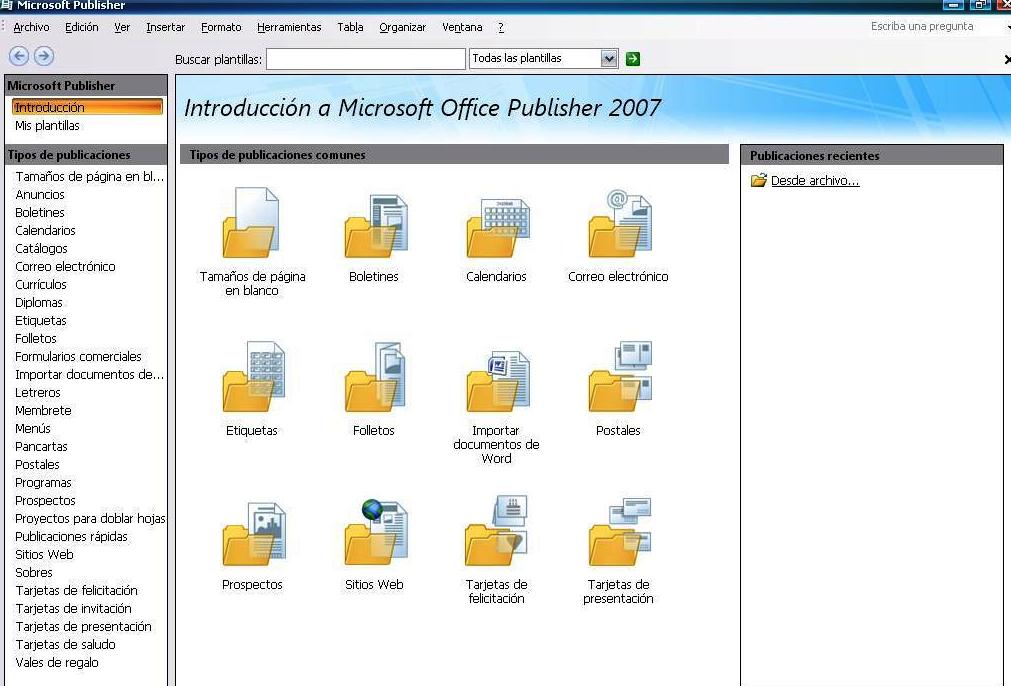The image size is (1011, 686).
Task: Select Folletos in the sidebar list
Action: click(35, 338)
